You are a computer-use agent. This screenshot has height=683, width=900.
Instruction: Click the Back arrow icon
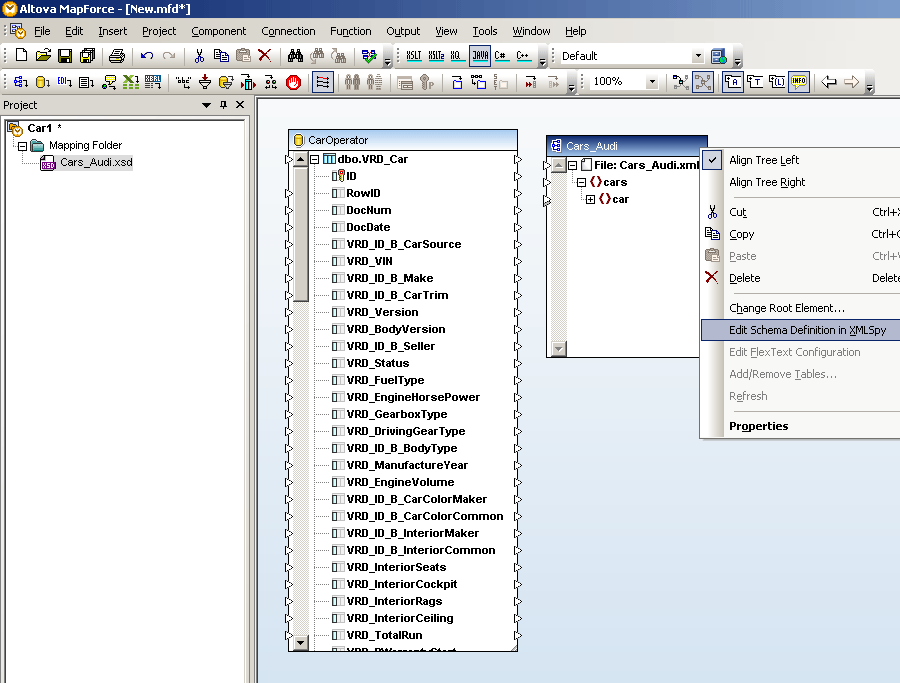[829, 82]
